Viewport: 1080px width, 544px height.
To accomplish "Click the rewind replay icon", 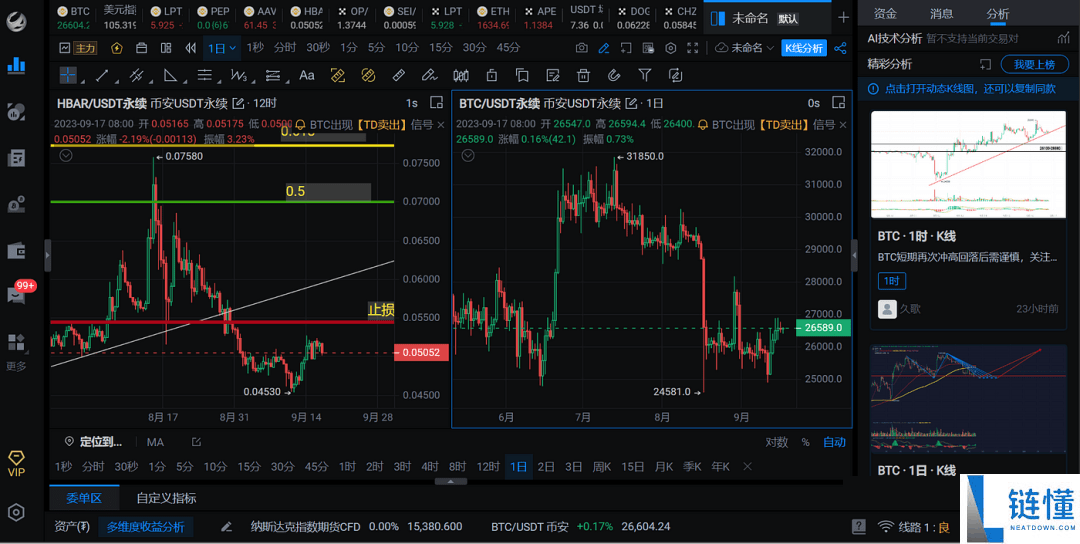I will [x=191, y=48].
